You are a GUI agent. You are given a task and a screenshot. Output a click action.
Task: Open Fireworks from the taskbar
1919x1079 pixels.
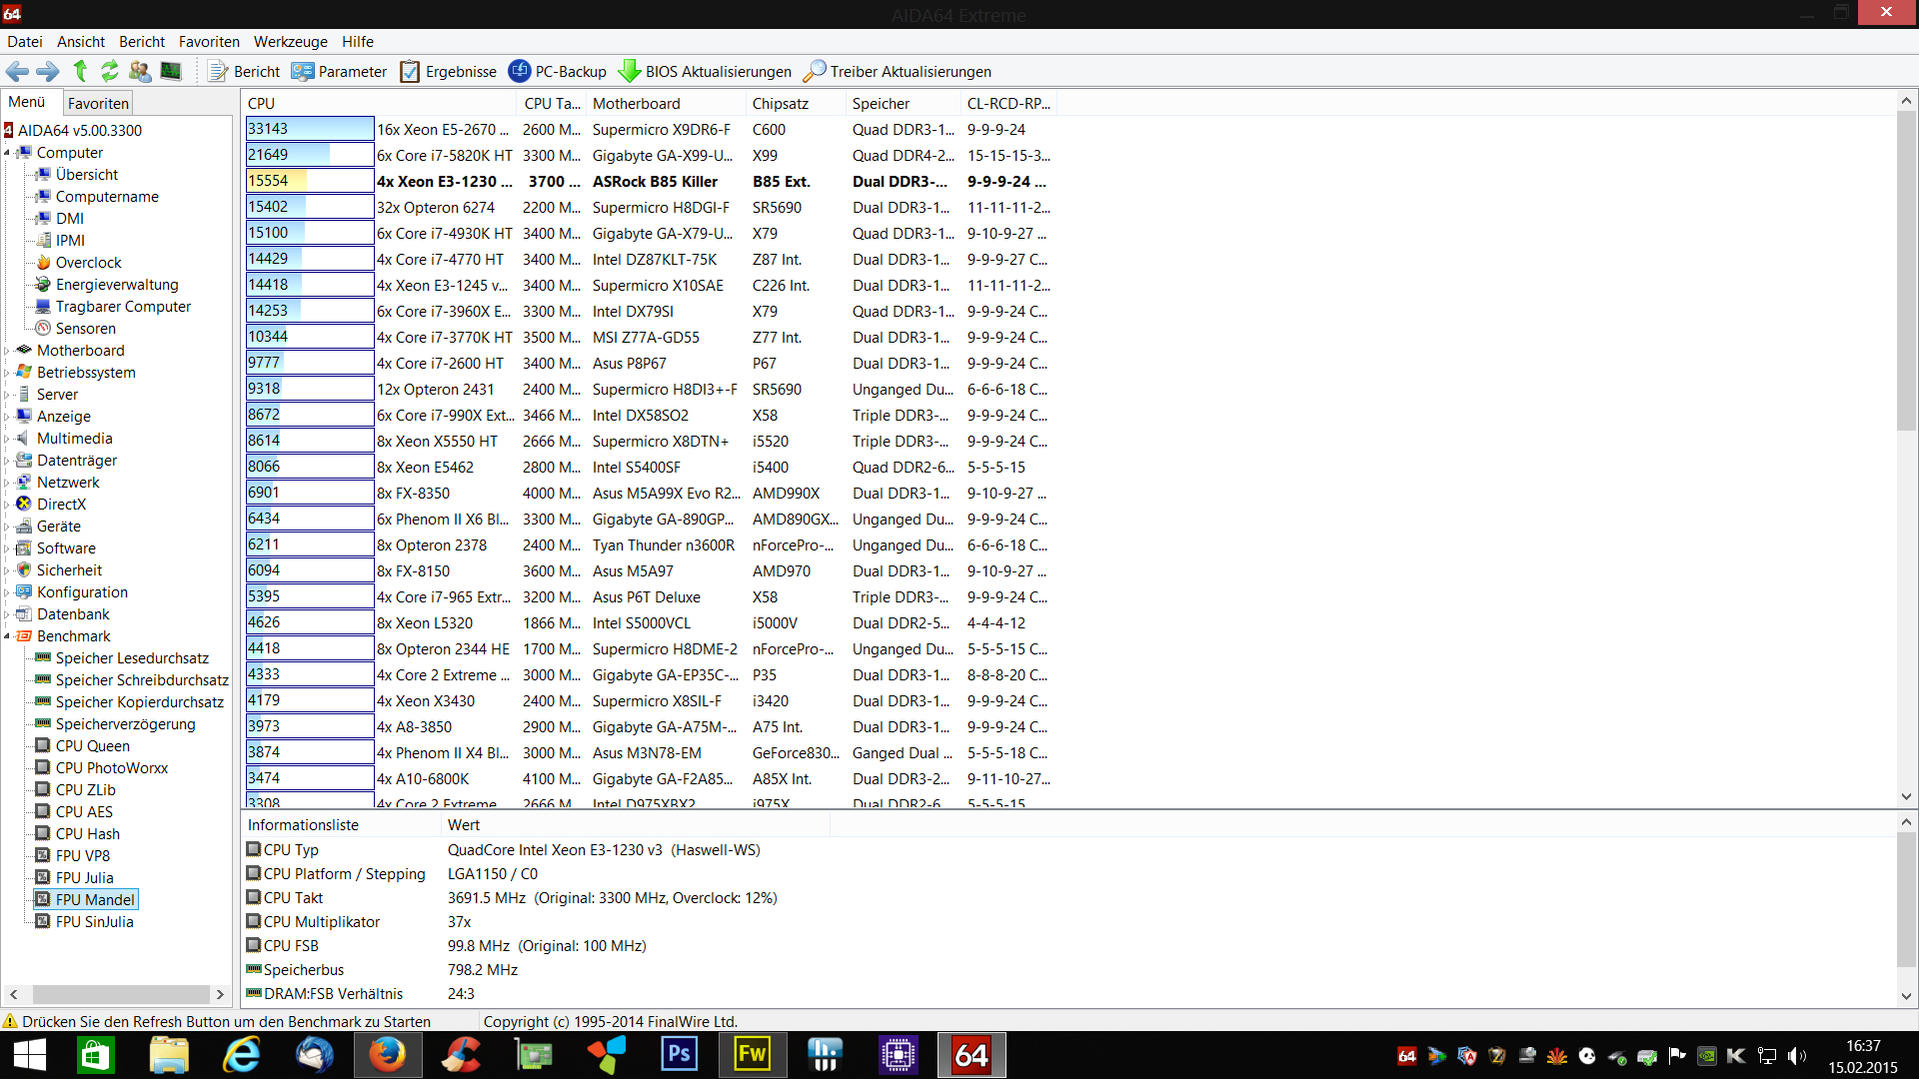[x=752, y=1055]
